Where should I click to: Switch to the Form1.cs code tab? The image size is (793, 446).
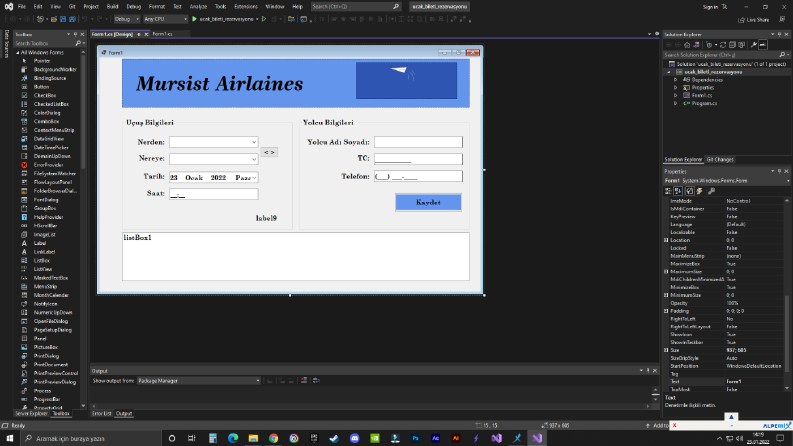point(162,34)
